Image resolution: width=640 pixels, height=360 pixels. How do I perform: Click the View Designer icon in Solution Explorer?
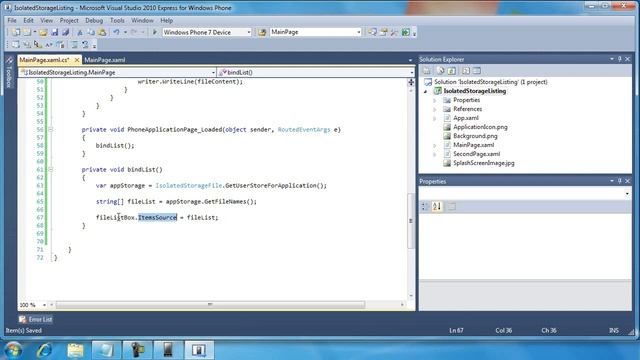pos(476,71)
